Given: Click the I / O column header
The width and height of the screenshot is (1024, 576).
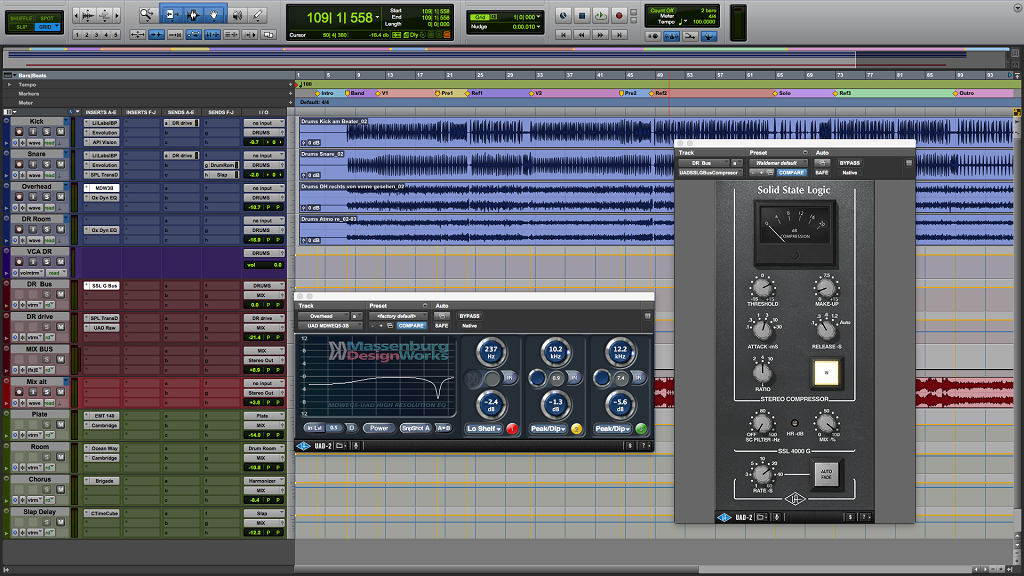Looking at the screenshot, I should (264, 112).
